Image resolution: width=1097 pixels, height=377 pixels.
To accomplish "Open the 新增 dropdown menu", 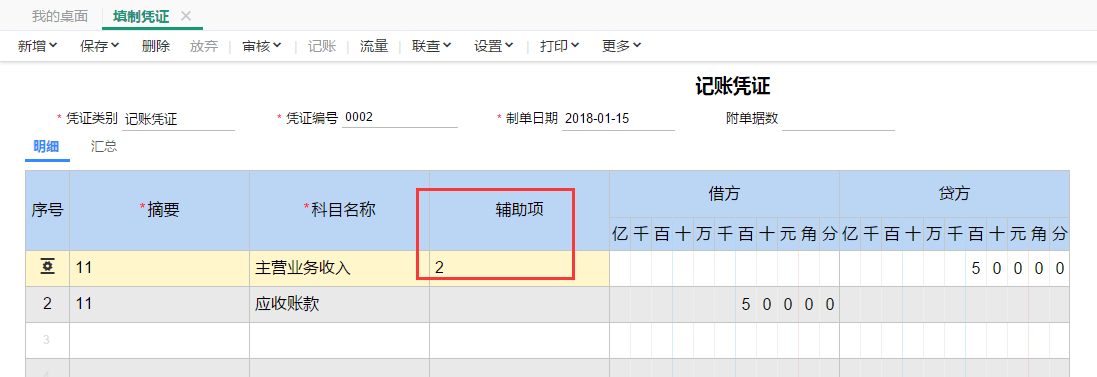I will [37, 46].
